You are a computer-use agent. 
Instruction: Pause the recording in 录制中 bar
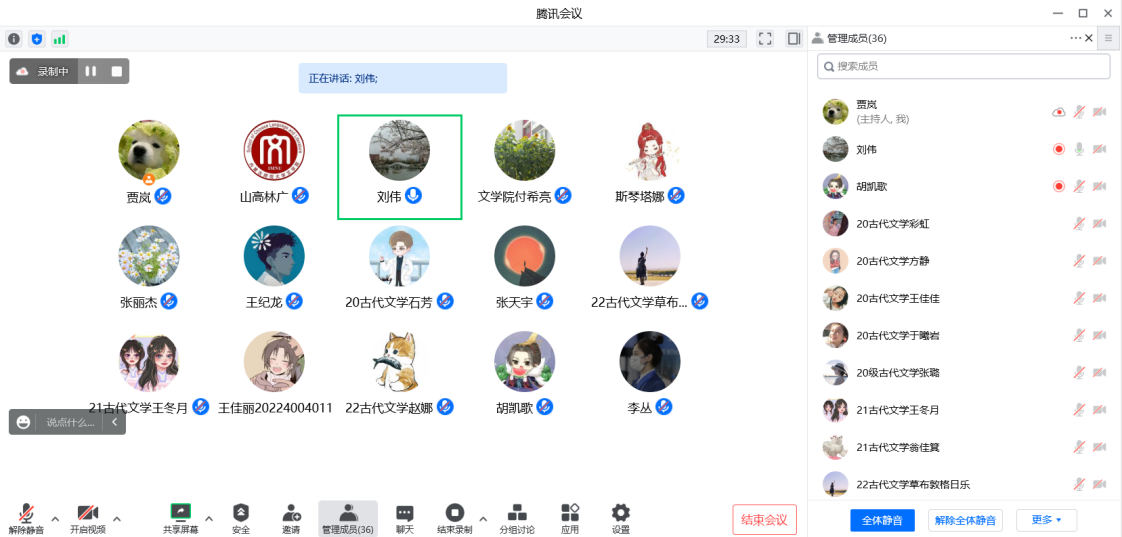coord(90,71)
